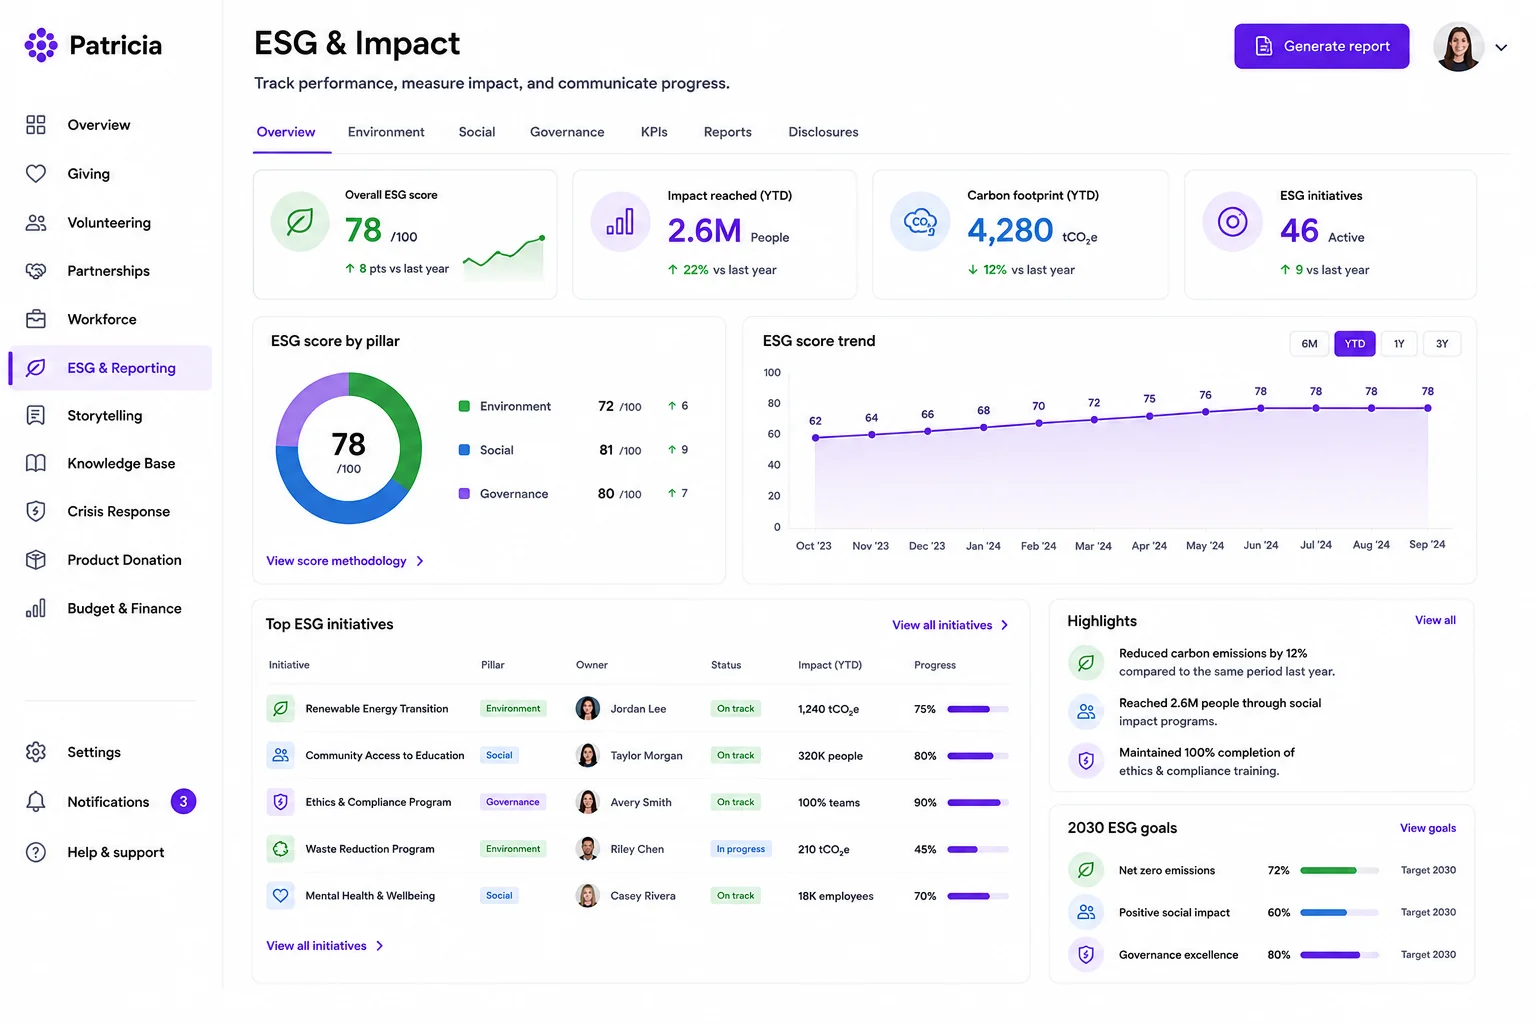This screenshot has height=1024, width=1536.
Task: Click the Product Donation box icon
Action: (36, 560)
